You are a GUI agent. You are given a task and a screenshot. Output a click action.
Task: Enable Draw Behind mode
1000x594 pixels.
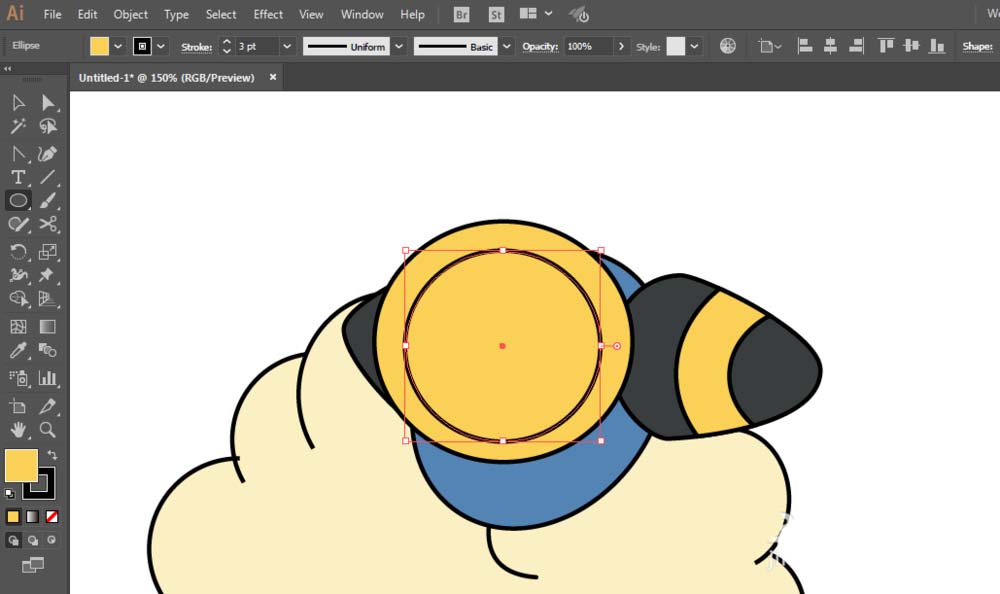click(x=33, y=540)
